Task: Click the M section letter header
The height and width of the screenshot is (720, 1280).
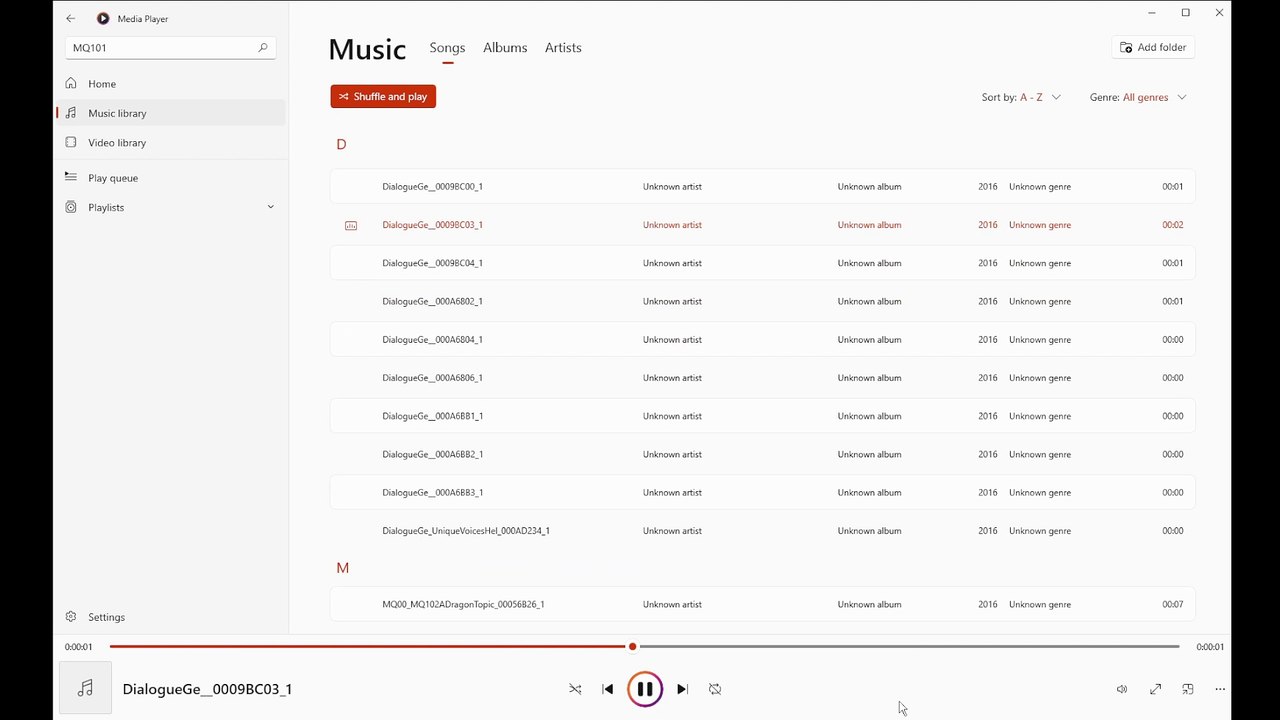Action: [x=342, y=568]
